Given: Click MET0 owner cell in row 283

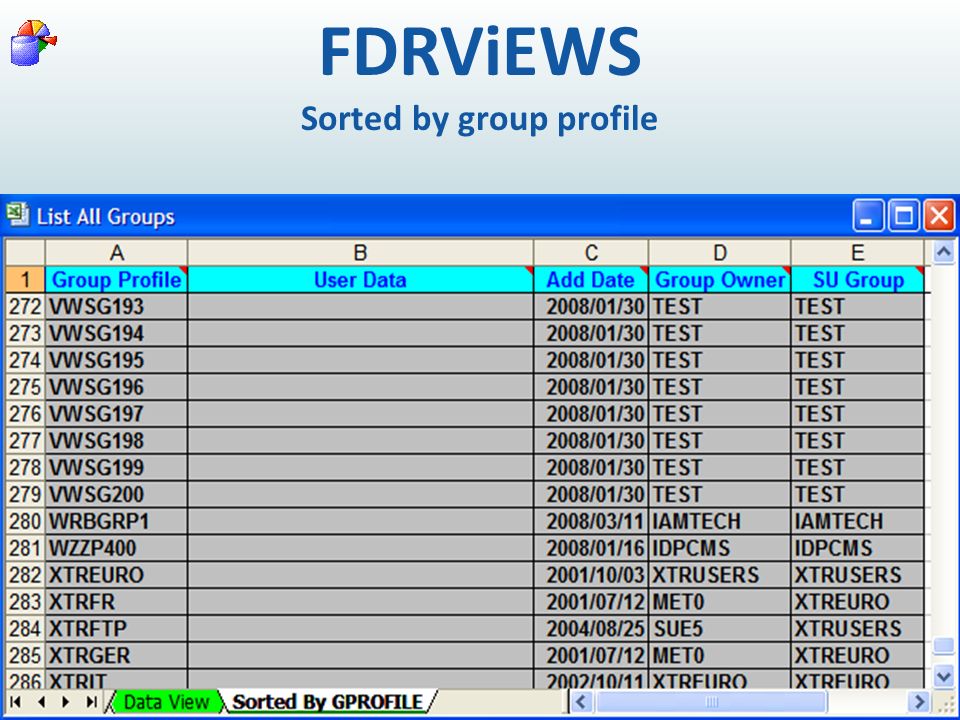Looking at the screenshot, I should pyautogui.click(x=719, y=602).
